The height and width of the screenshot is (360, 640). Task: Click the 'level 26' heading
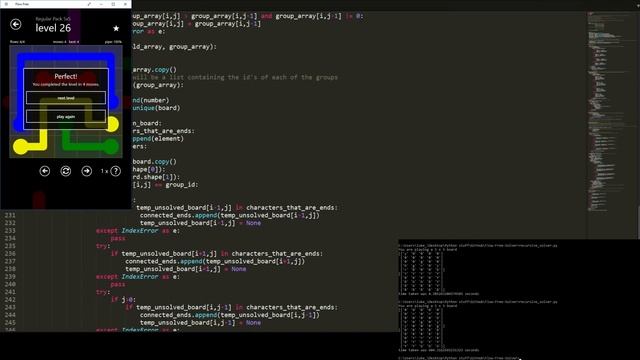point(53,28)
